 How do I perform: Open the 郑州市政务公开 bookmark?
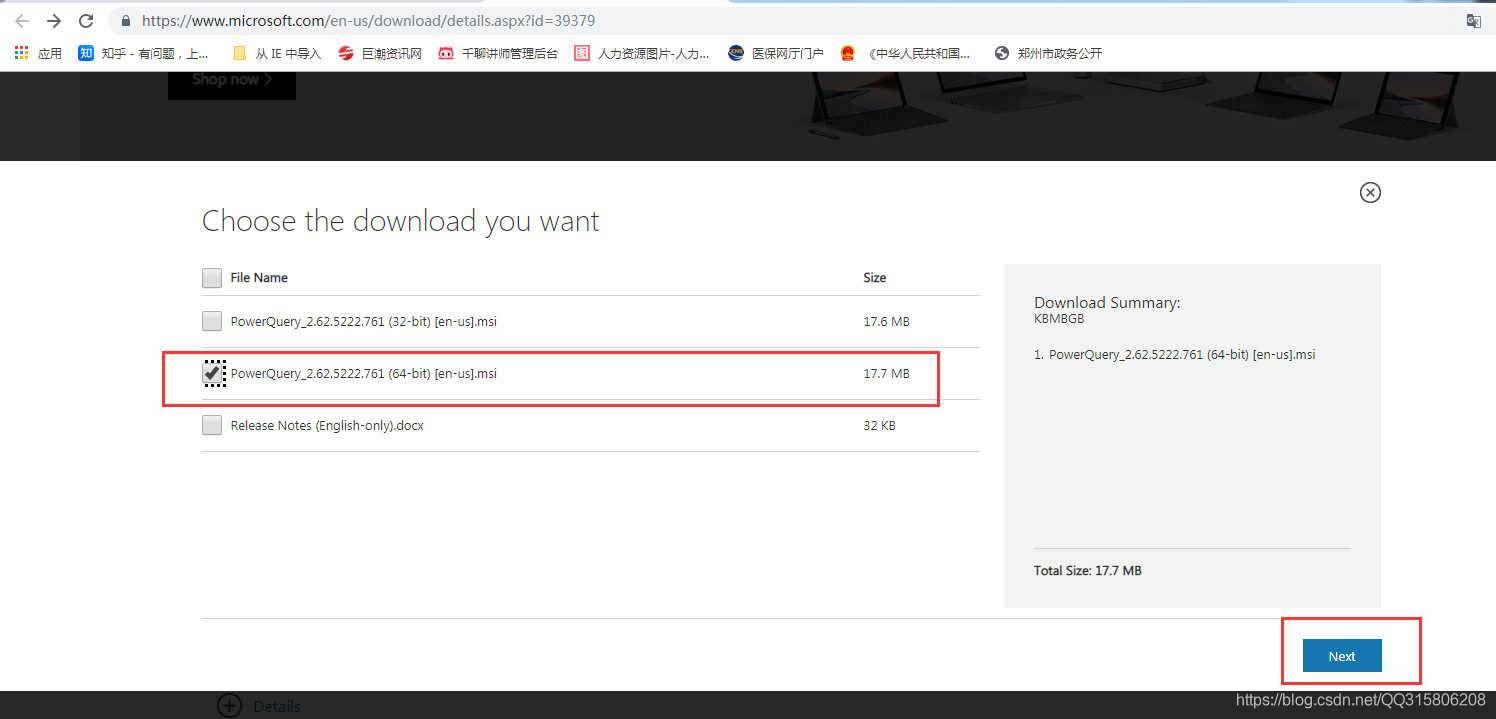coord(1048,53)
